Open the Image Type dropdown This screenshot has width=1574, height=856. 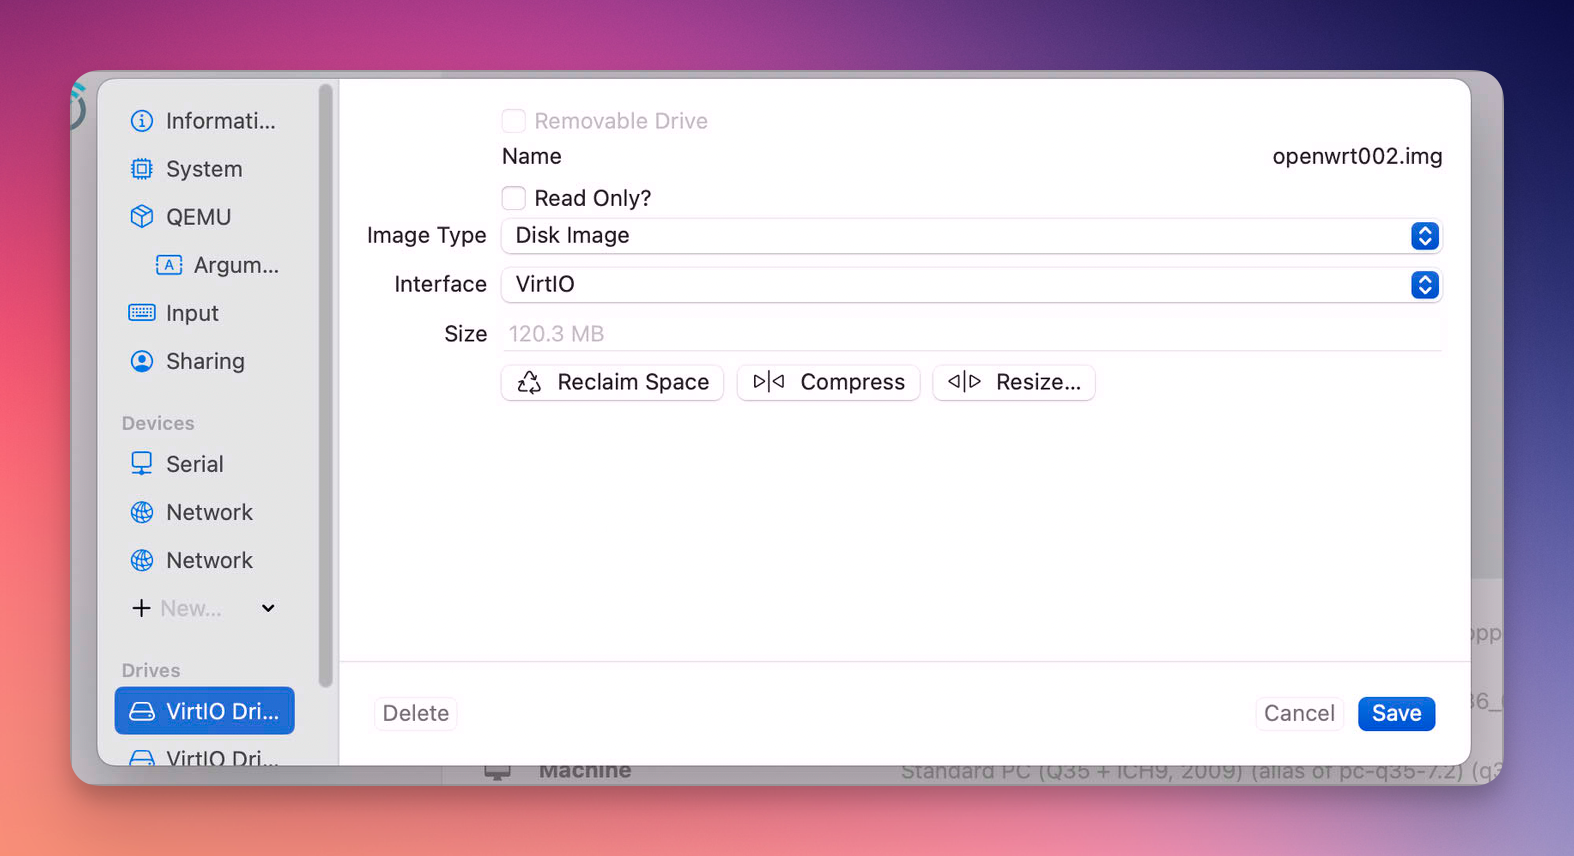pos(971,236)
